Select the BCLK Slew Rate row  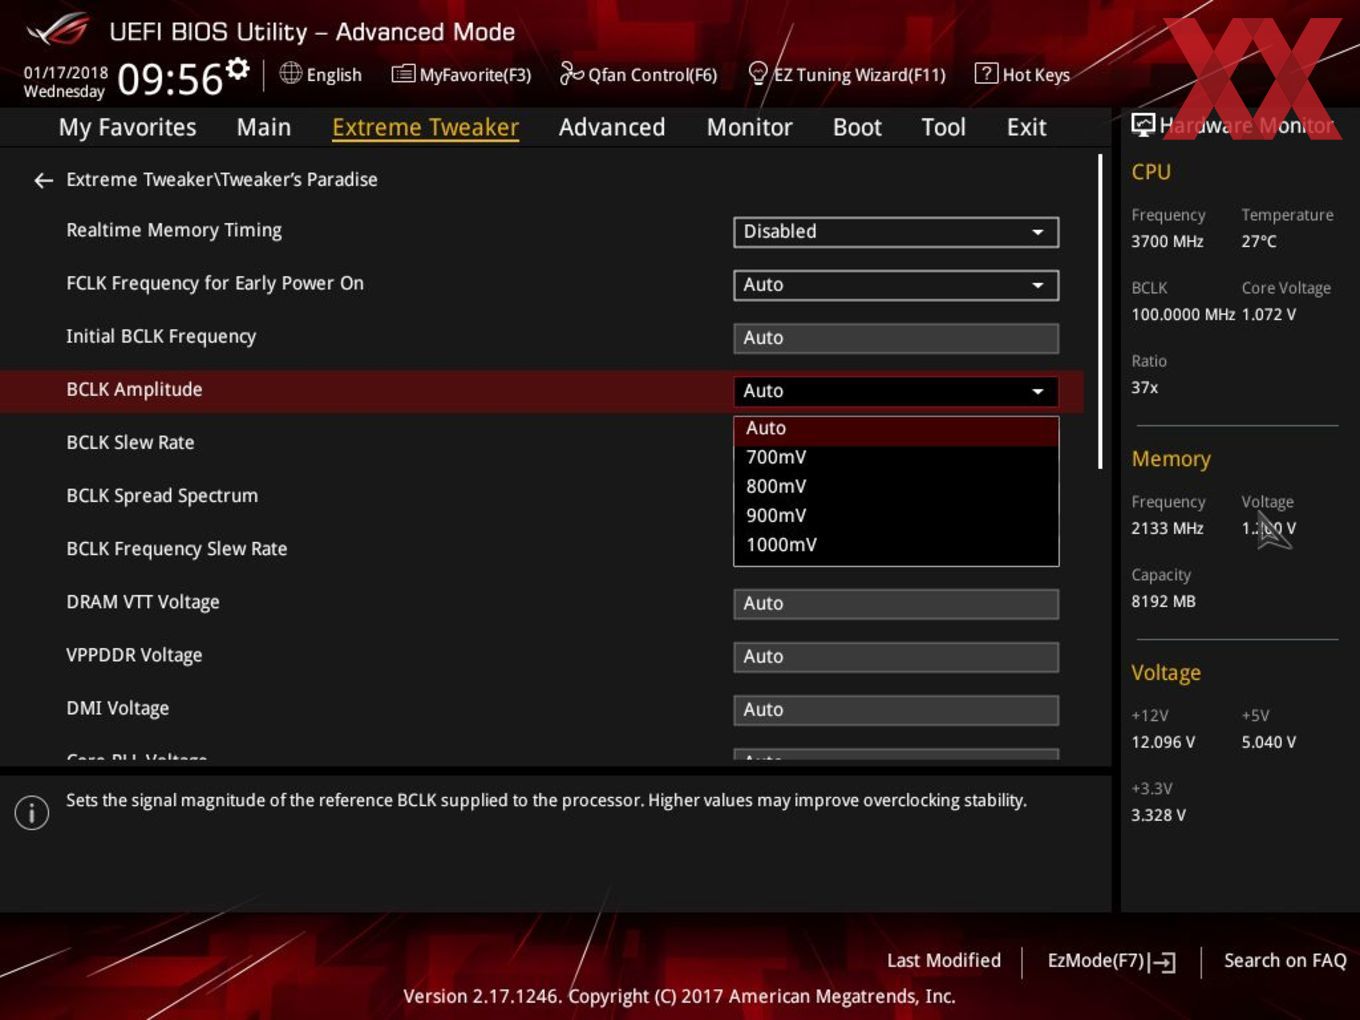[x=130, y=442]
